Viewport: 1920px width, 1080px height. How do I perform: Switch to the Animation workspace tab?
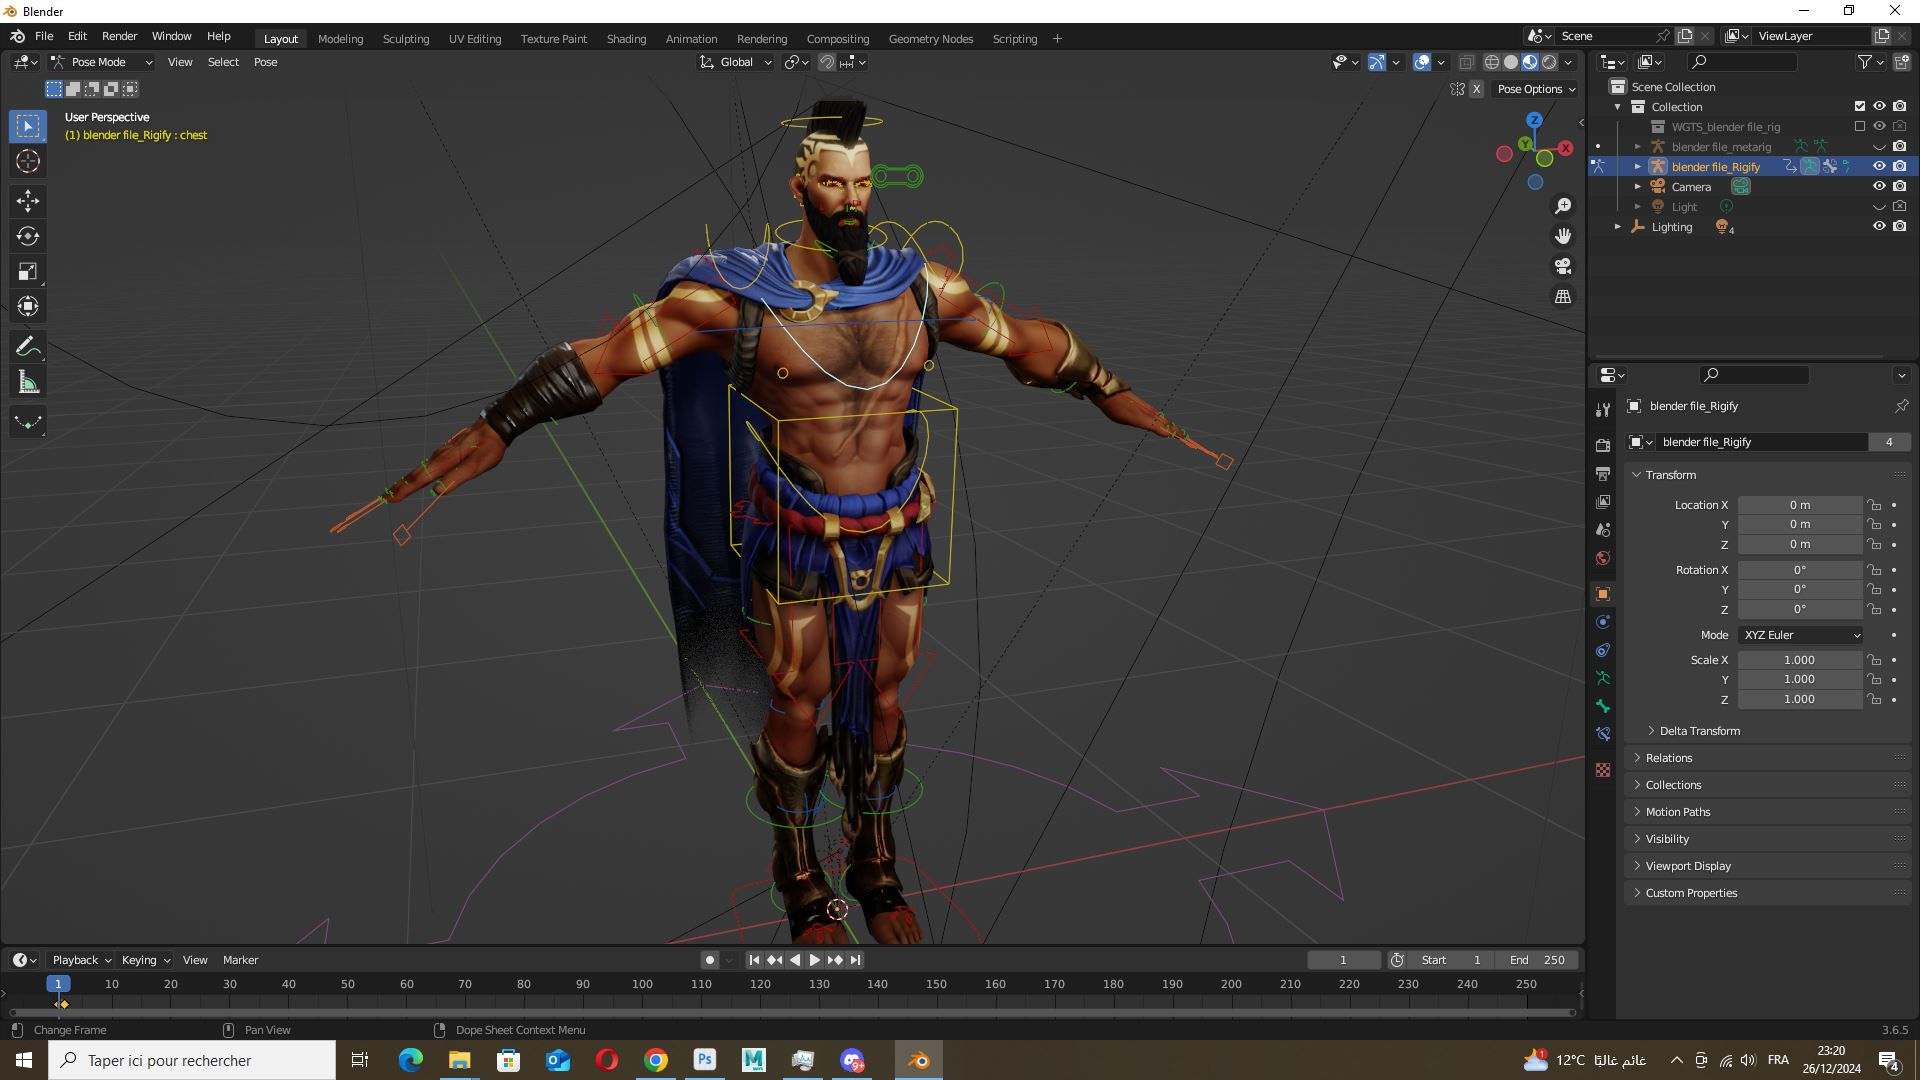691,39
